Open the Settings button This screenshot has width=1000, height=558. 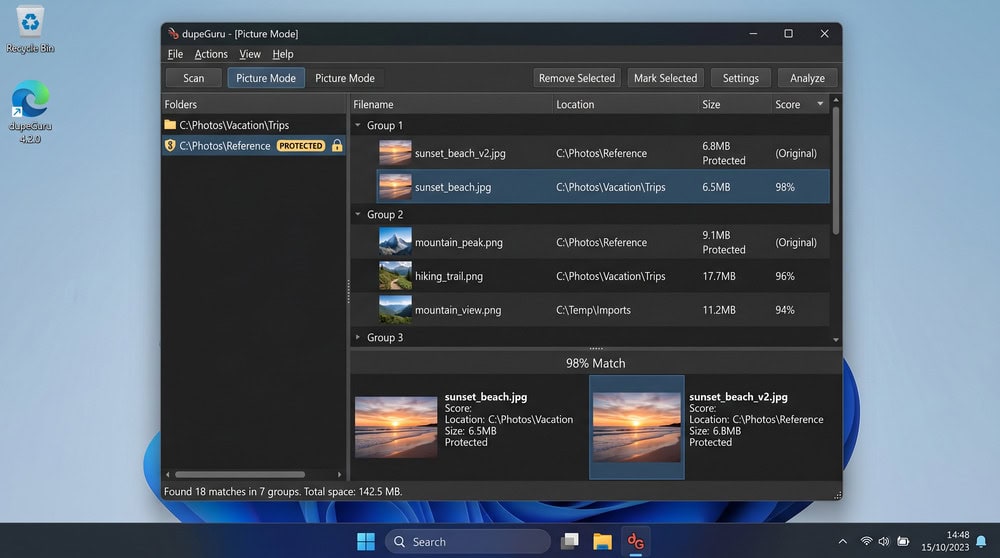[x=740, y=78]
